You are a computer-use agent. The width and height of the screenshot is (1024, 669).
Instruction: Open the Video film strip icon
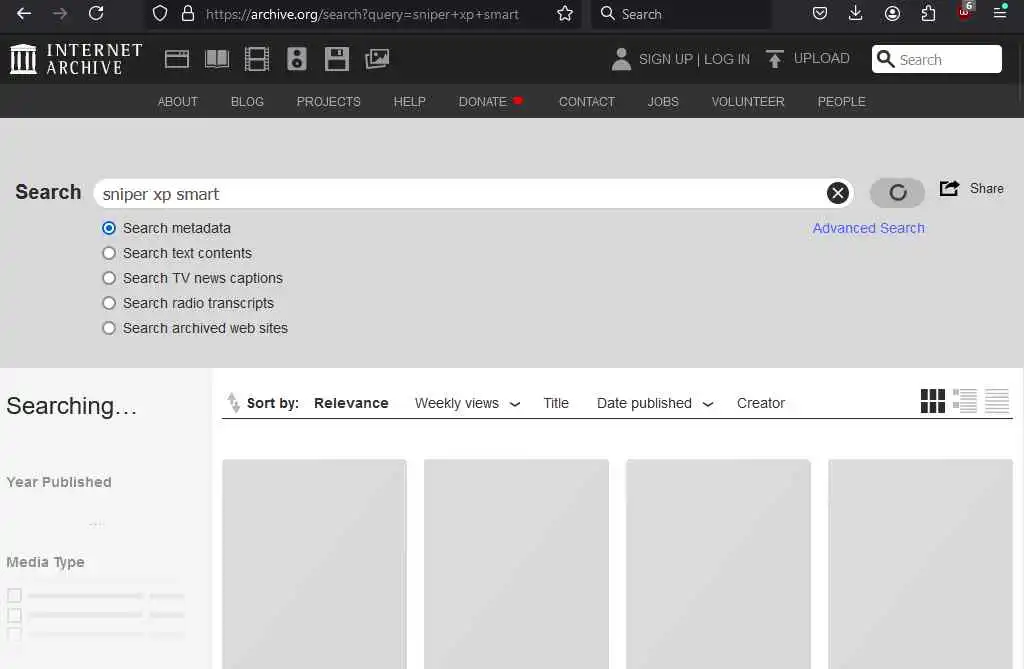[257, 59]
